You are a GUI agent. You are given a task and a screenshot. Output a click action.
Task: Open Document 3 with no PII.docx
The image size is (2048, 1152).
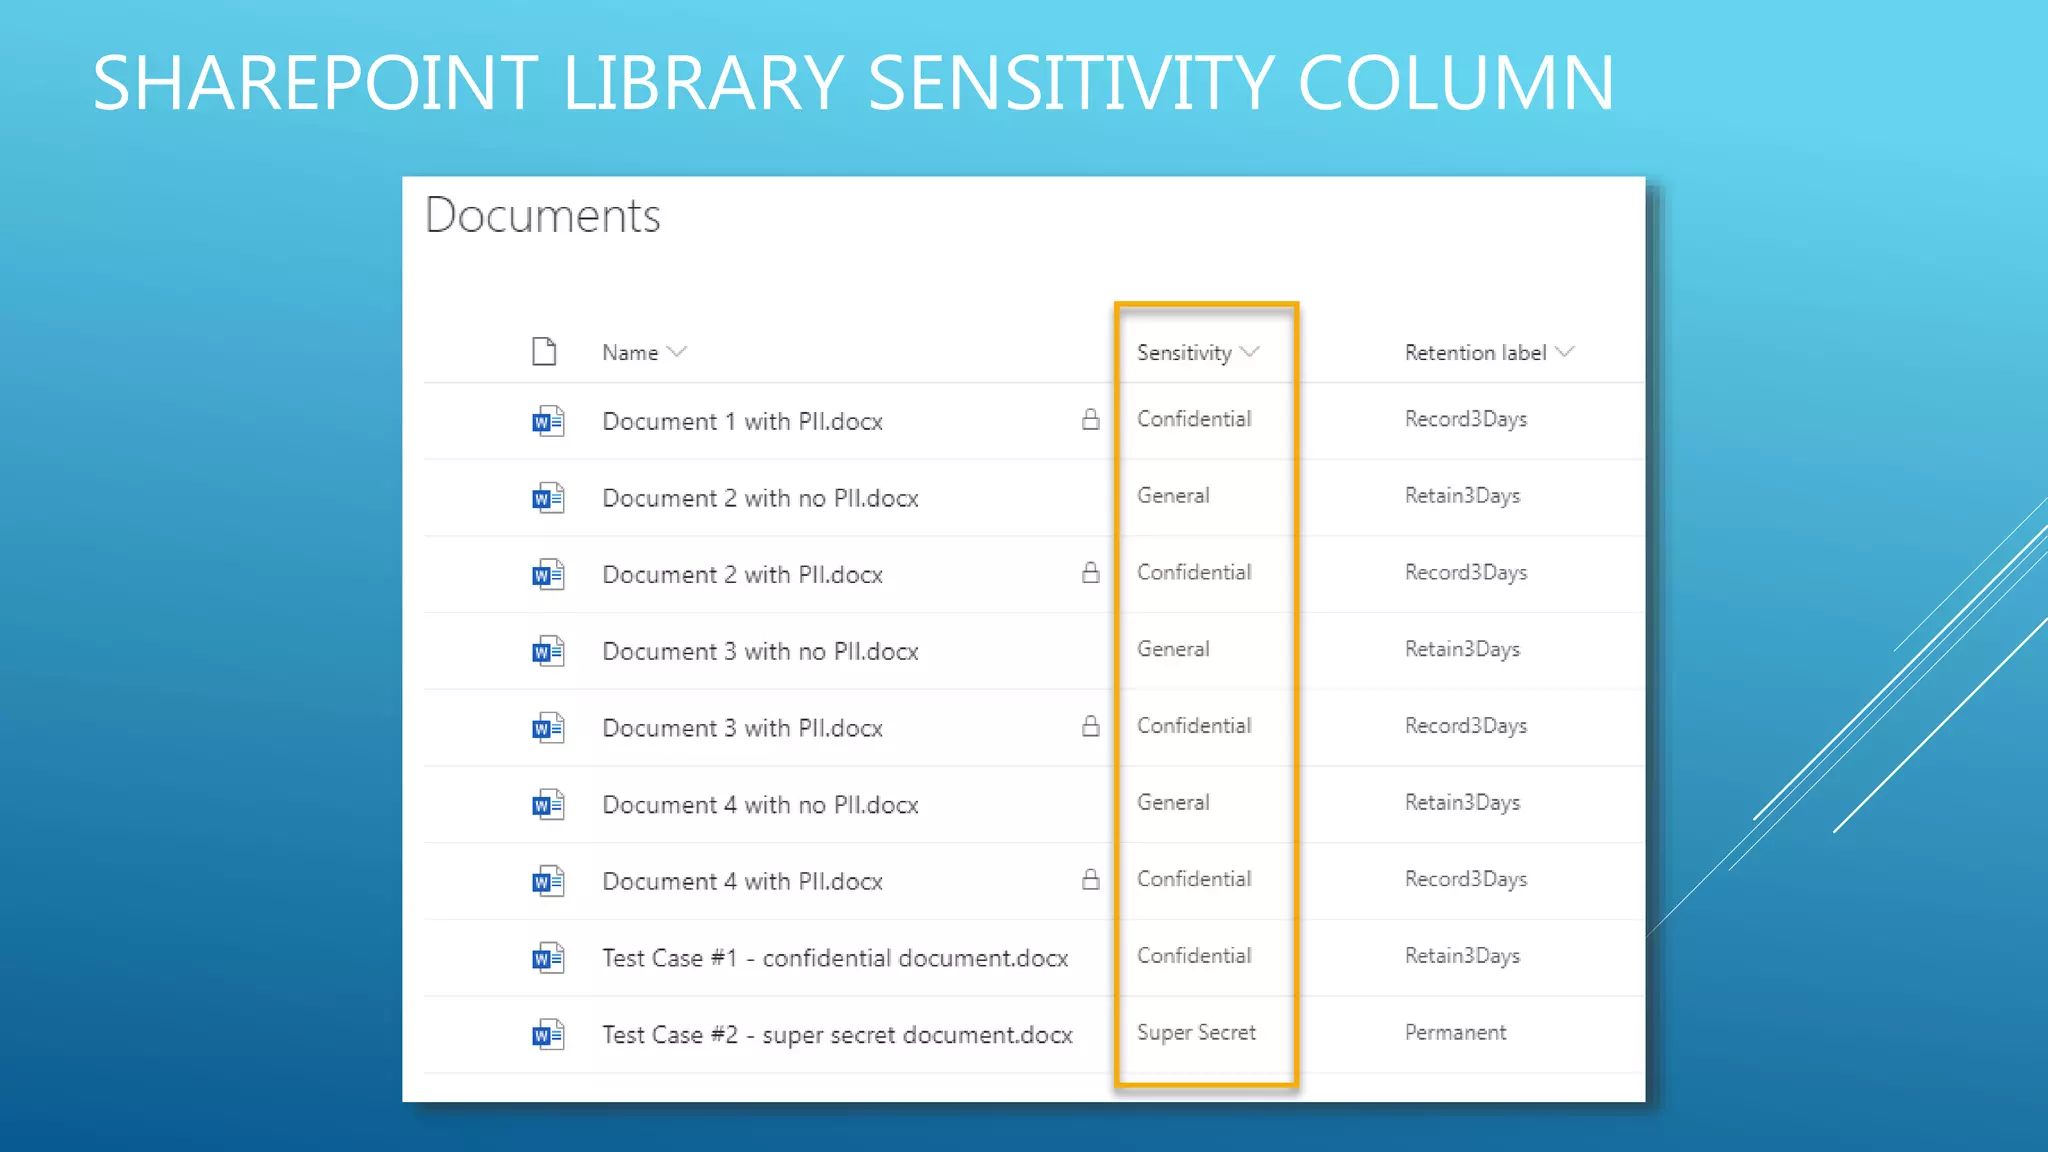tap(760, 651)
